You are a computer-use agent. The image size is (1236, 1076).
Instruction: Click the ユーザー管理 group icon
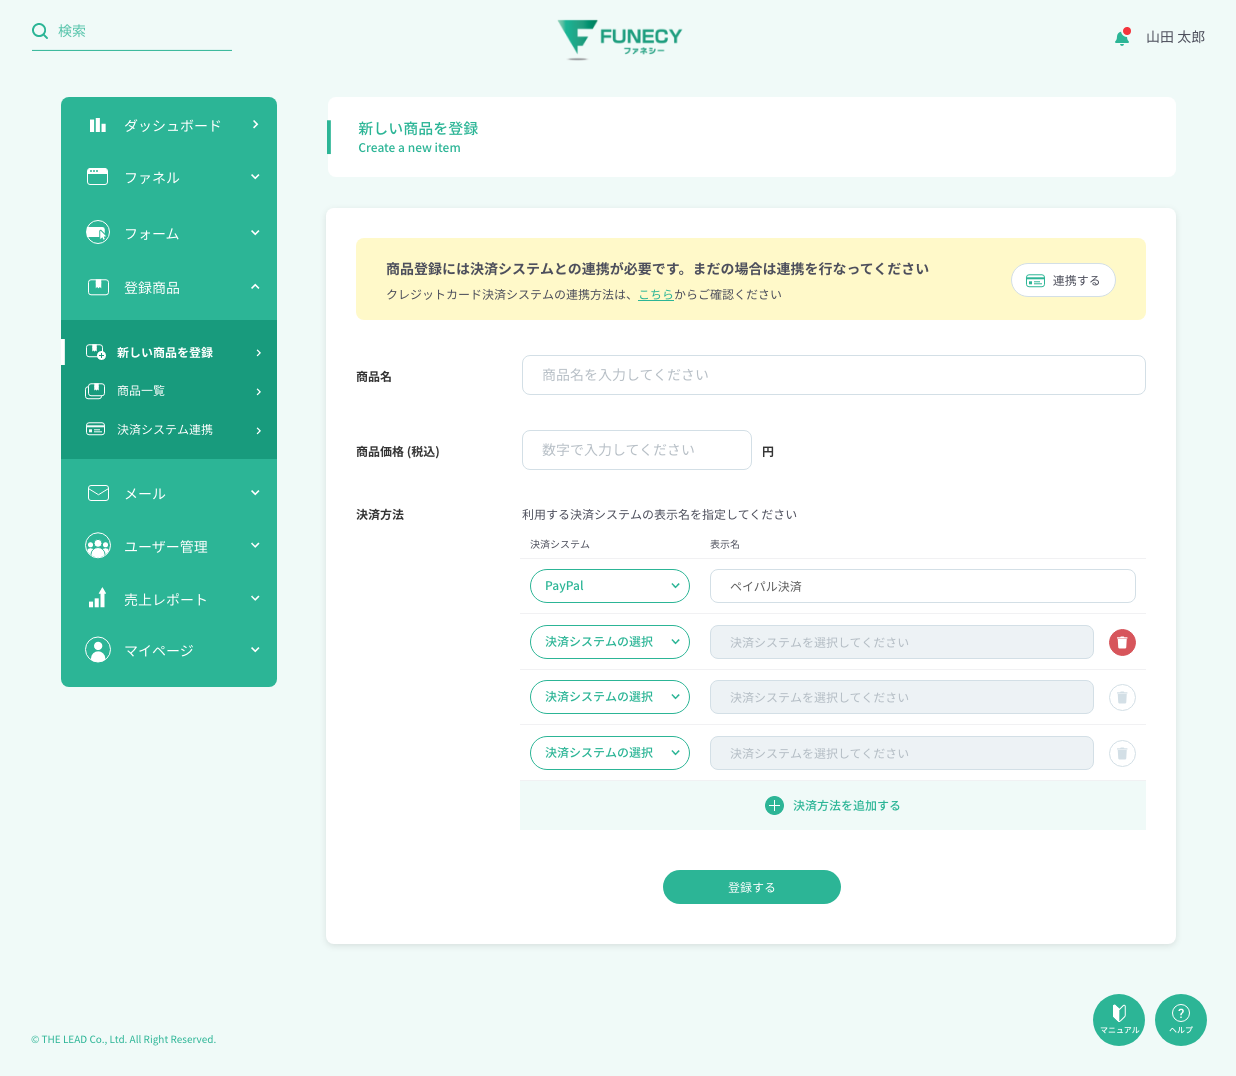point(98,546)
